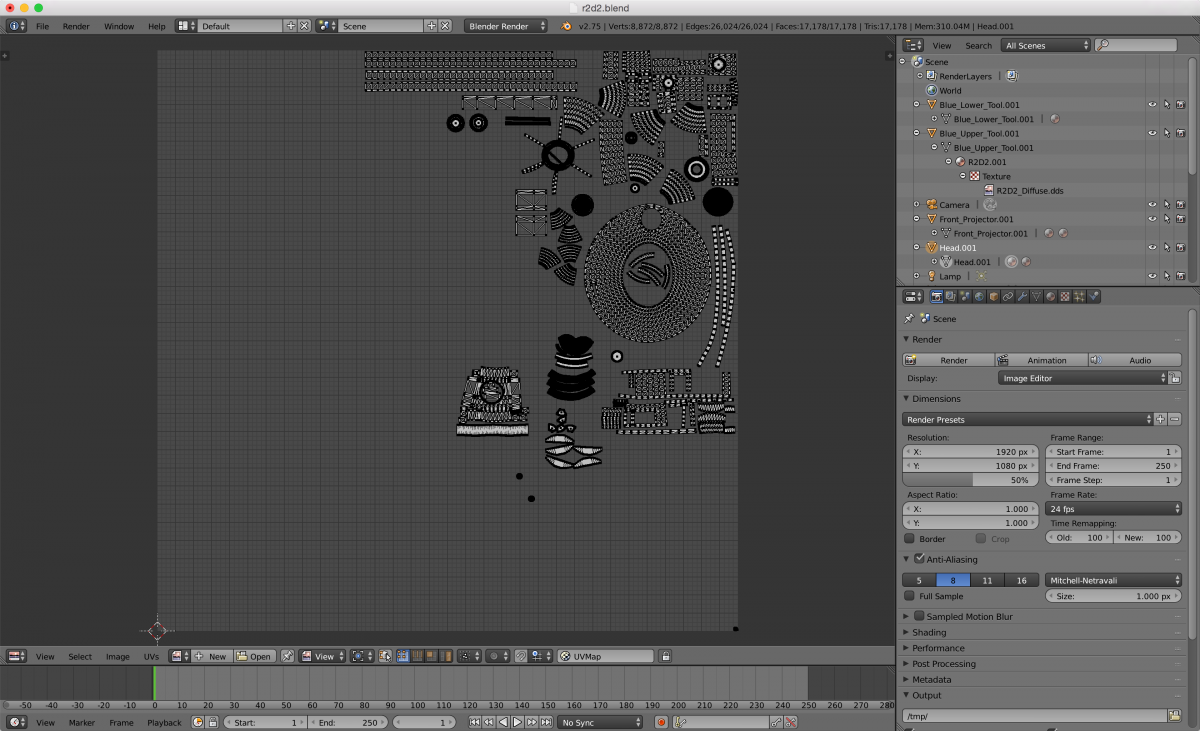
Task: Add new scene with plus button
Action: point(431,26)
